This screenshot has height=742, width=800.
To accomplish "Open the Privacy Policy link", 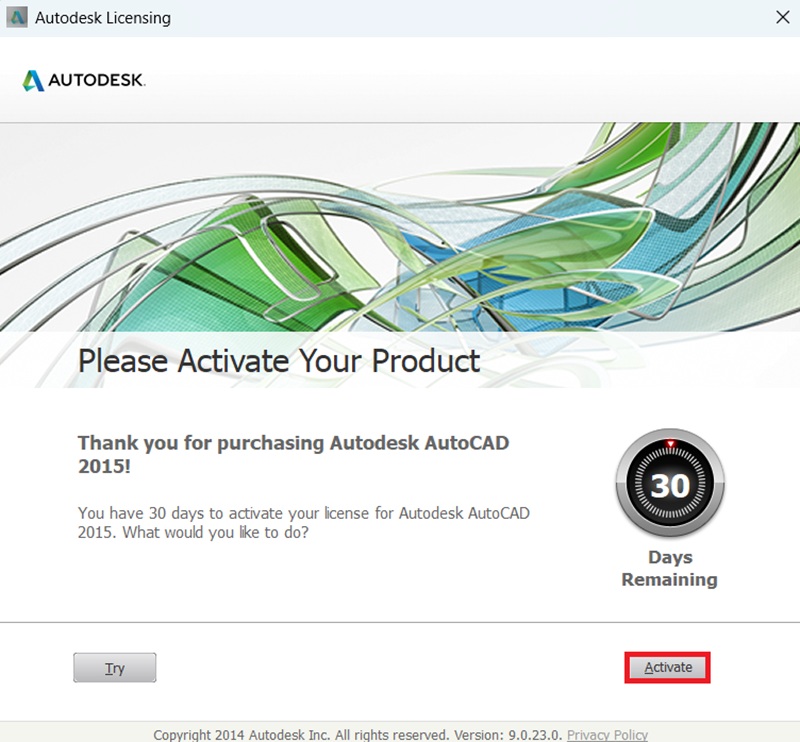I will 608,734.
